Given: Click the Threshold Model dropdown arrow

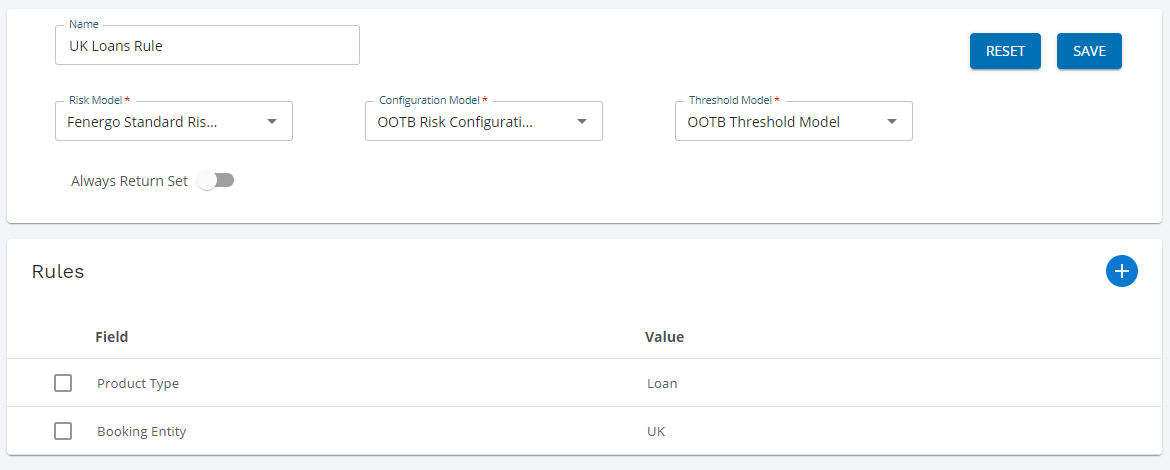Looking at the screenshot, I should [891, 122].
